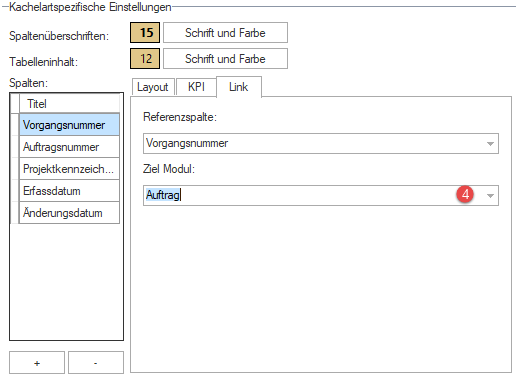Switch to the KPI tab
Image resolution: width=518 pixels, height=379 pixels.
tap(196, 87)
